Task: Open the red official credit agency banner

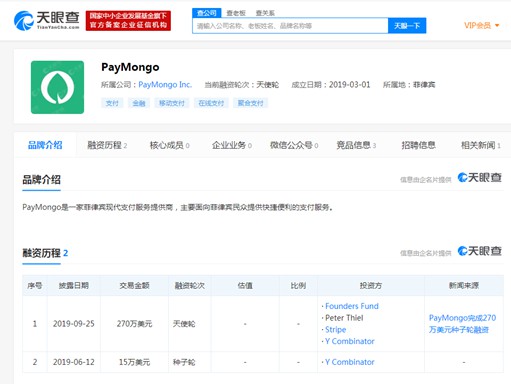Action: click(x=128, y=21)
